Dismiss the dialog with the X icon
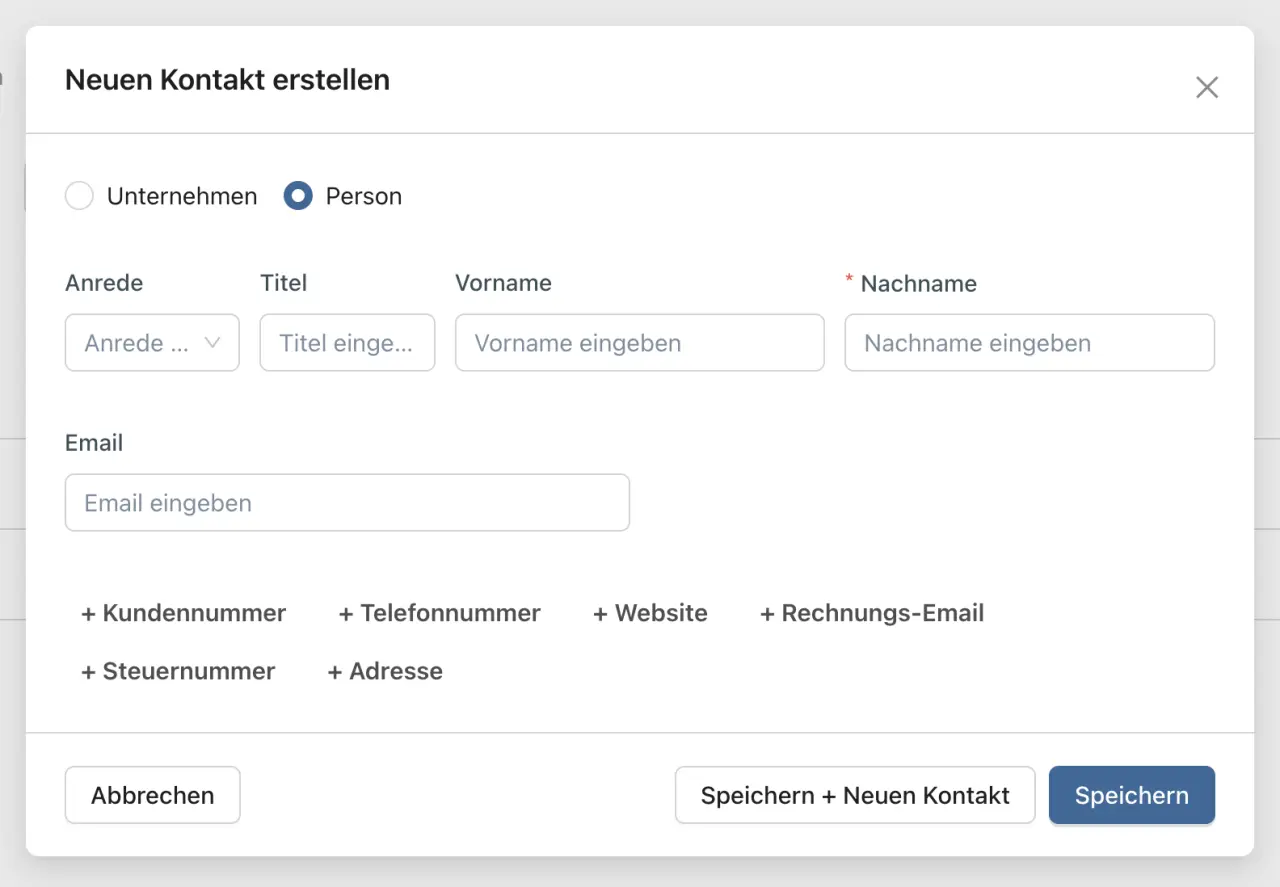 1207,88
